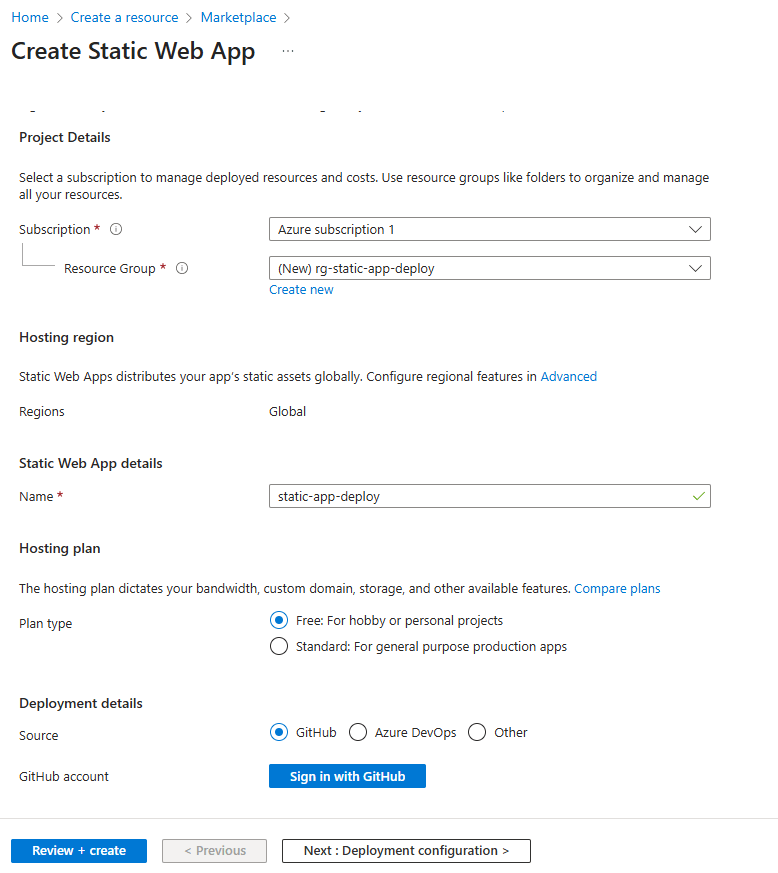This screenshot has width=778, height=873.
Task: Click the Global regions value
Action: point(287,411)
